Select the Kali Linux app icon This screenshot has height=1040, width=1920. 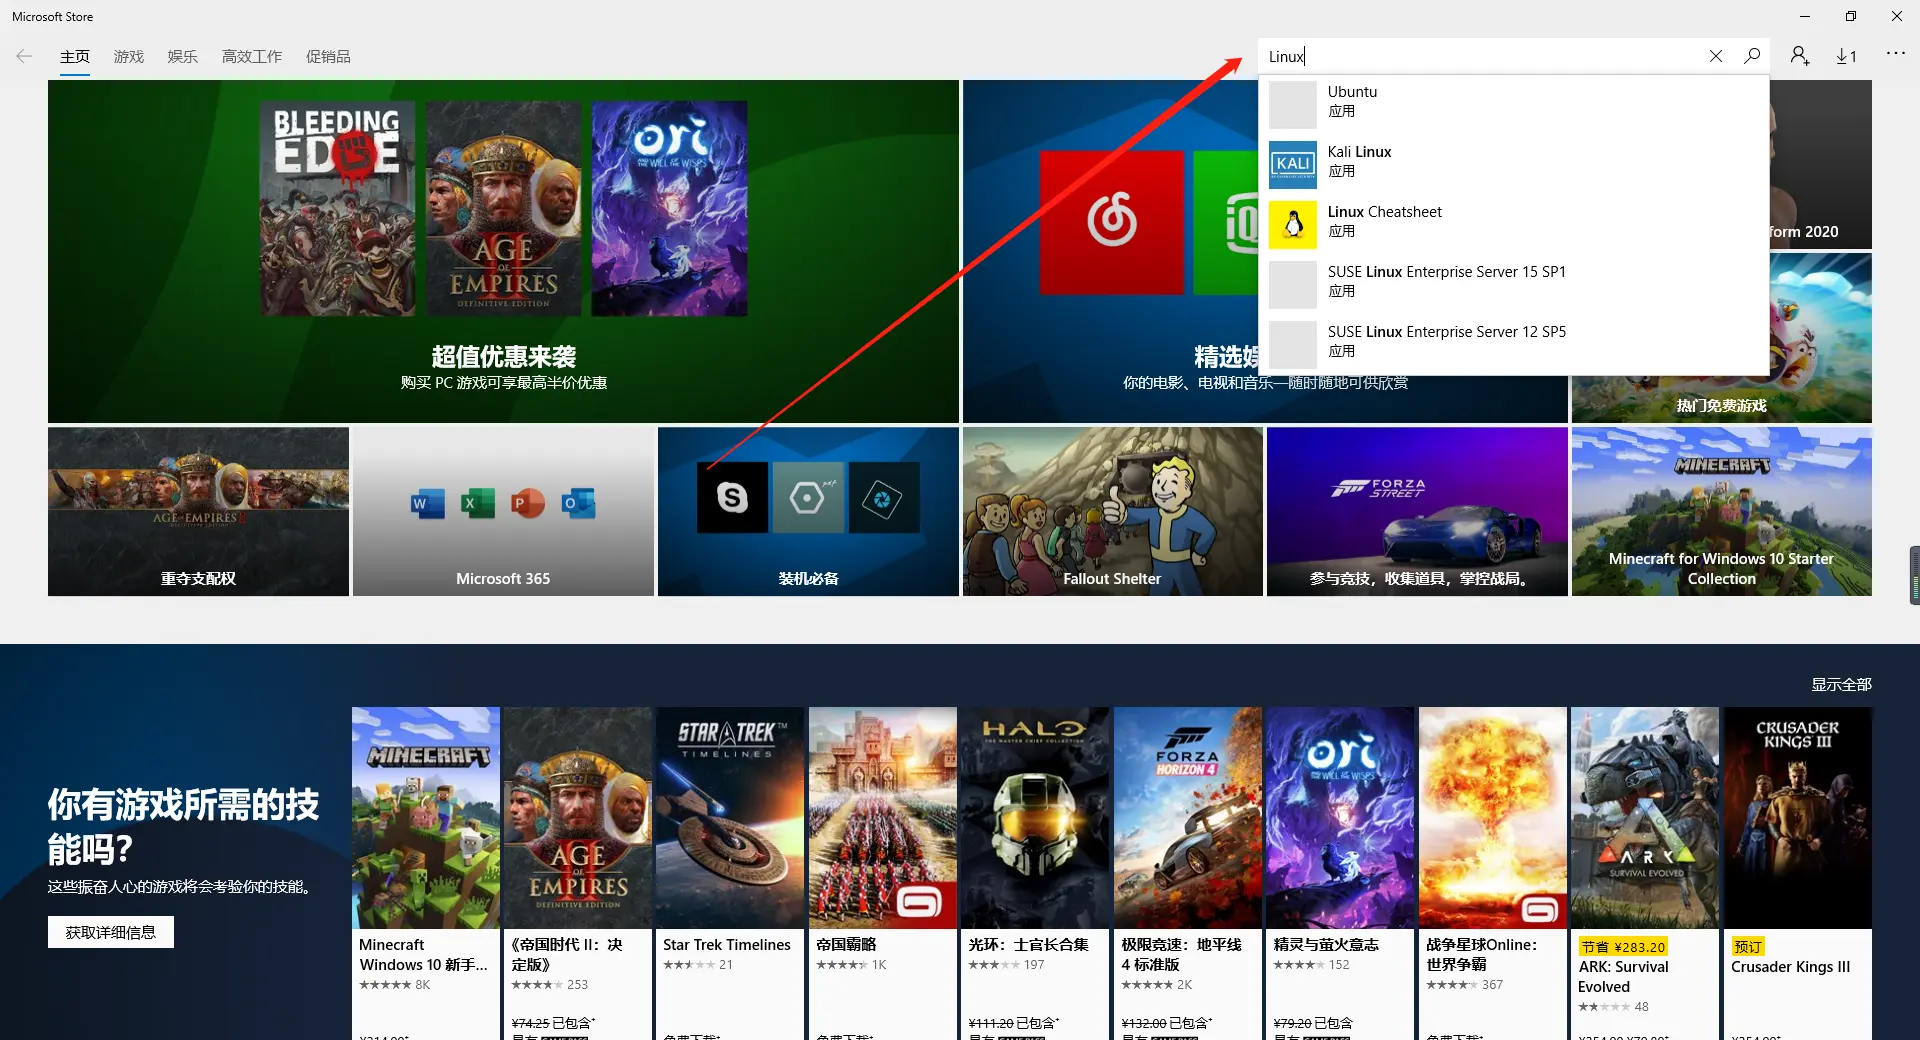pyautogui.click(x=1293, y=164)
